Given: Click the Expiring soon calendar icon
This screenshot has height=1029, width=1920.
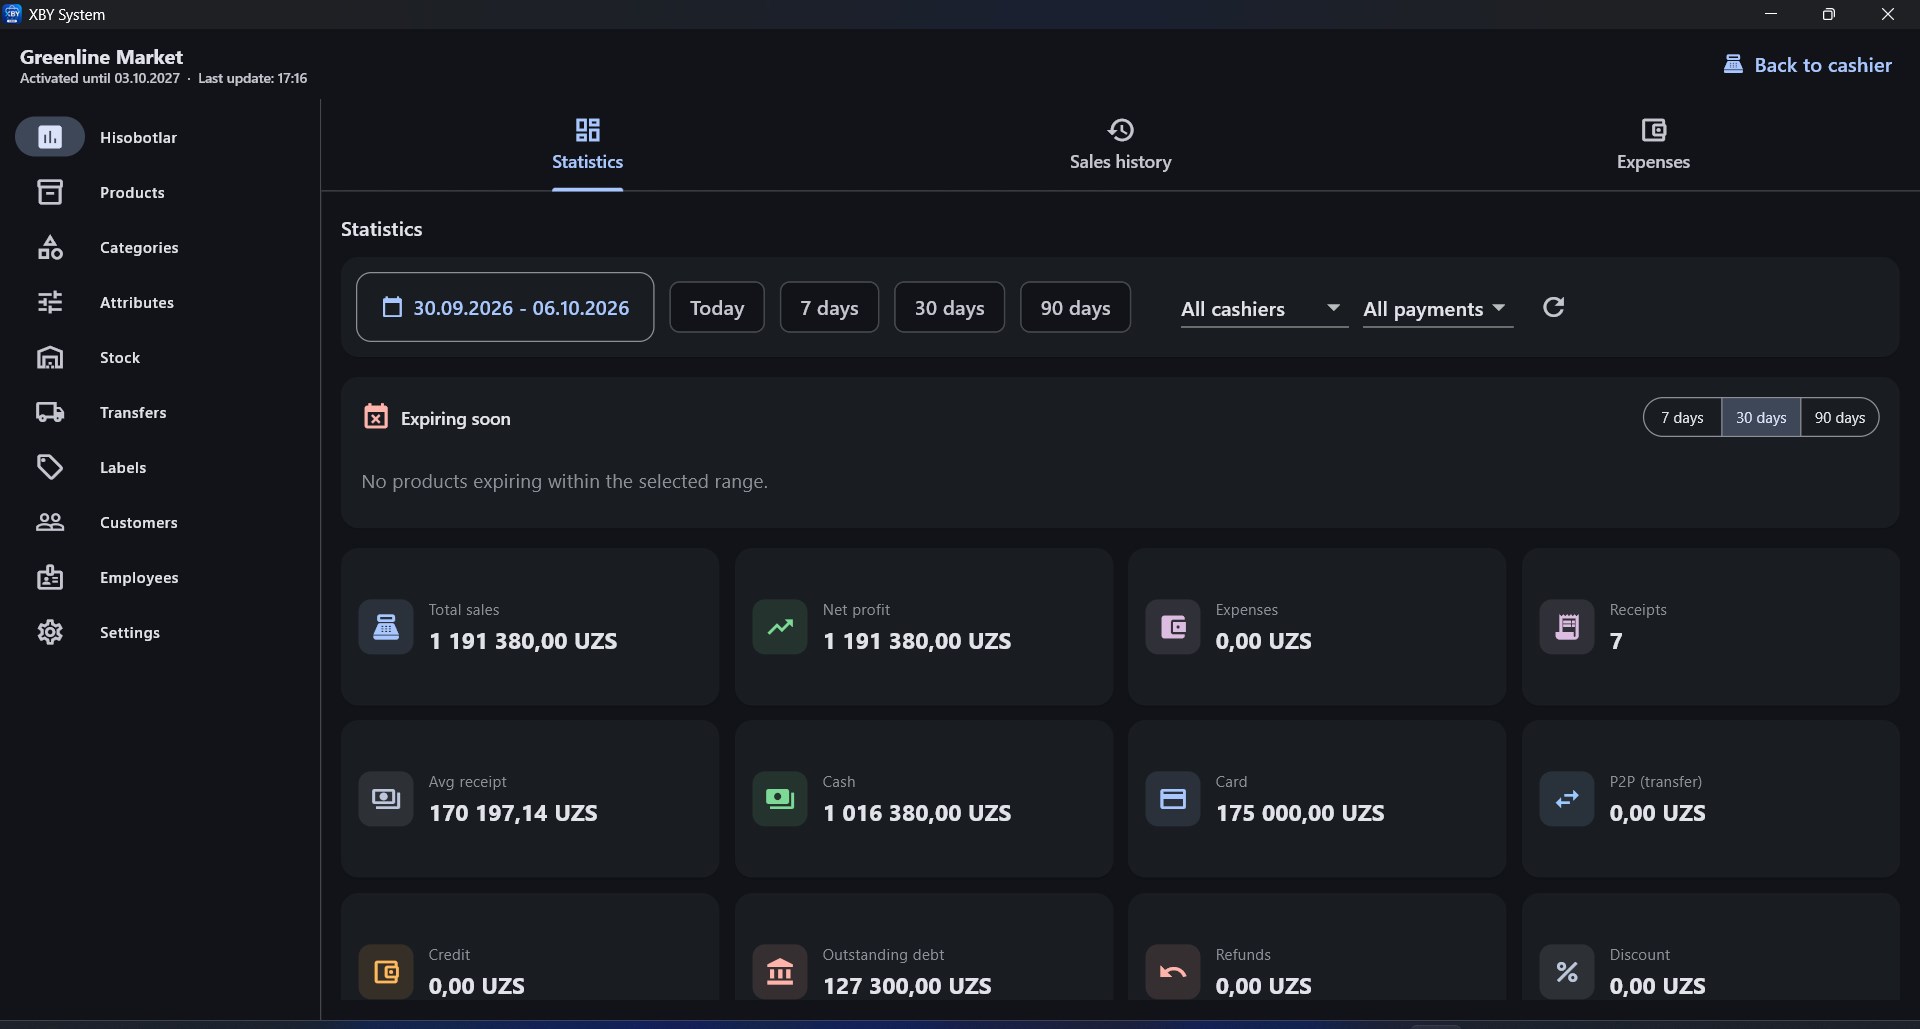Looking at the screenshot, I should (x=376, y=417).
